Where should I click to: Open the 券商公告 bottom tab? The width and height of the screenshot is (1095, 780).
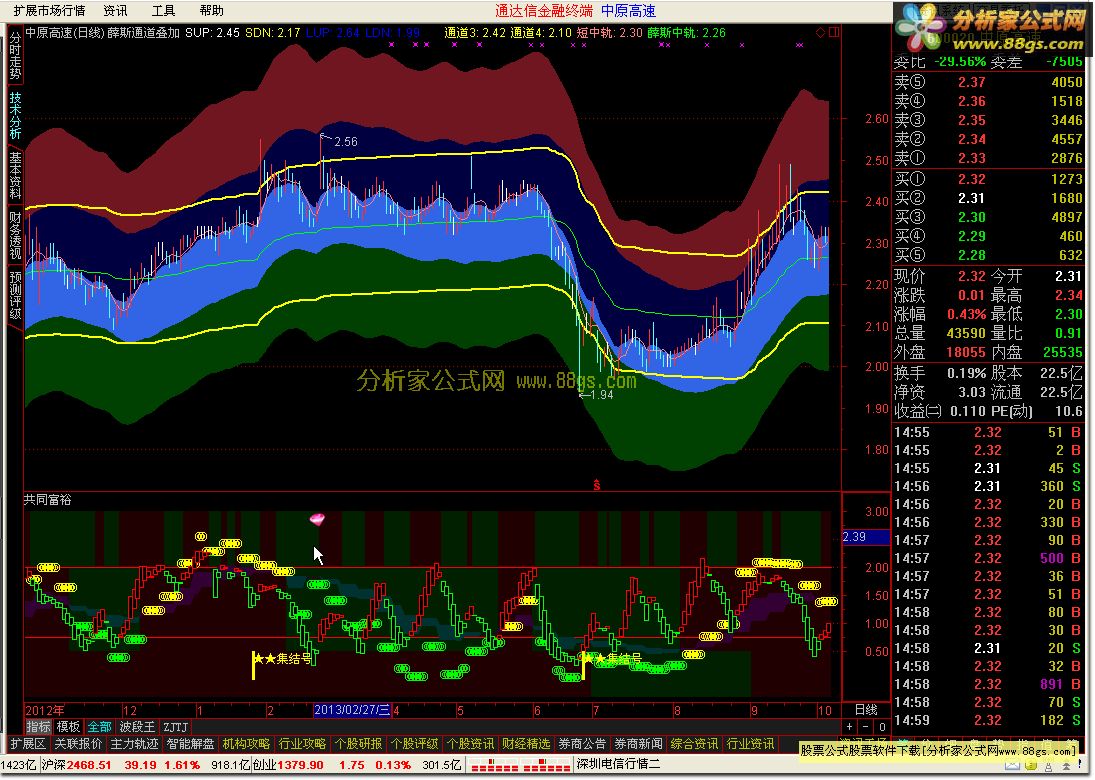(x=582, y=744)
